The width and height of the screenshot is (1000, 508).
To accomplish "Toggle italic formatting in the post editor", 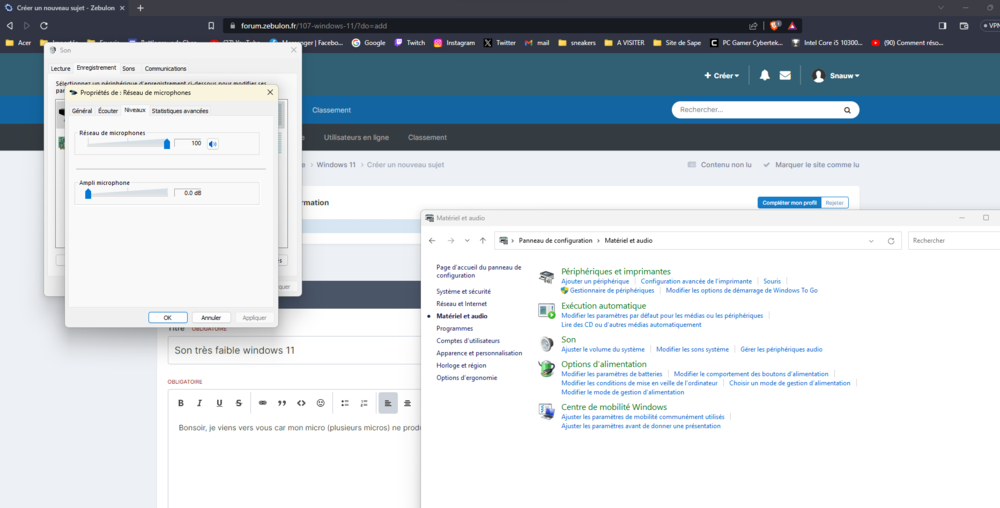I will (200, 403).
